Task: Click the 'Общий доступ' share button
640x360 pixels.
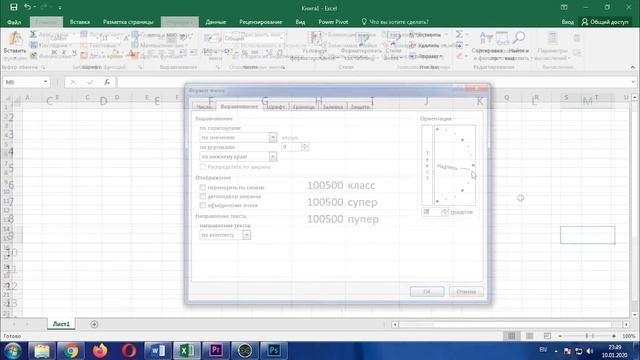Action: [x=605, y=22]
